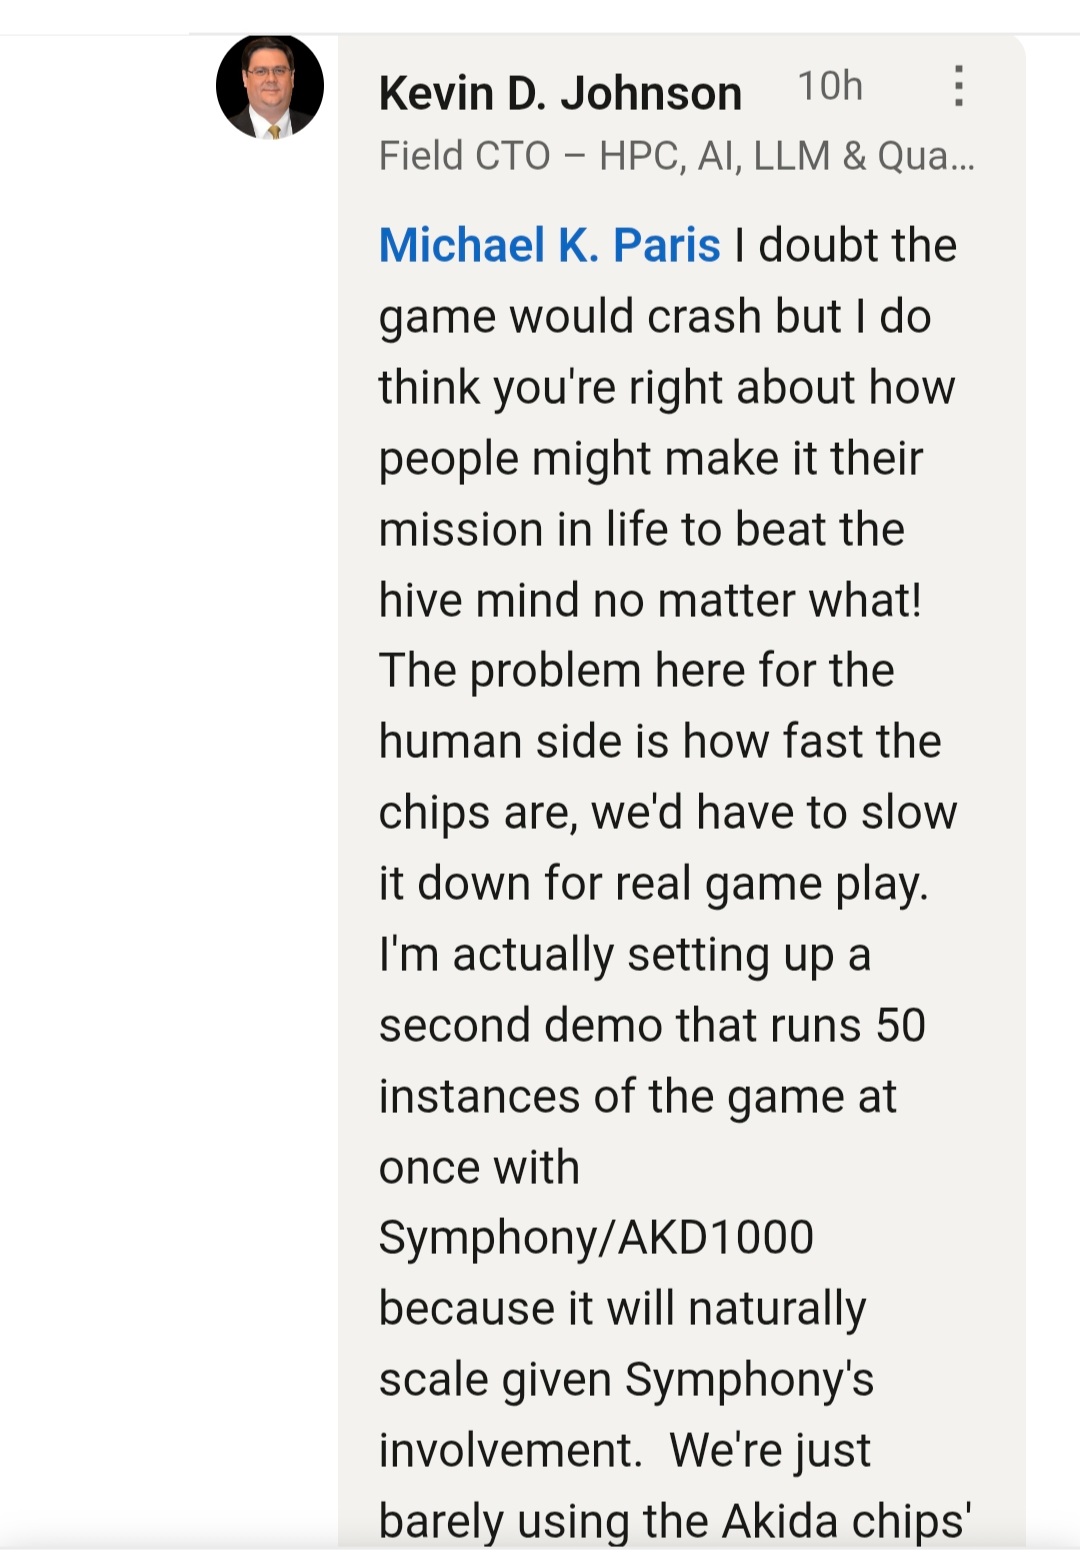Select the word Symphony/AKD1000 in the comment
The image size is (1080, 1560).
pos(596,1238)
